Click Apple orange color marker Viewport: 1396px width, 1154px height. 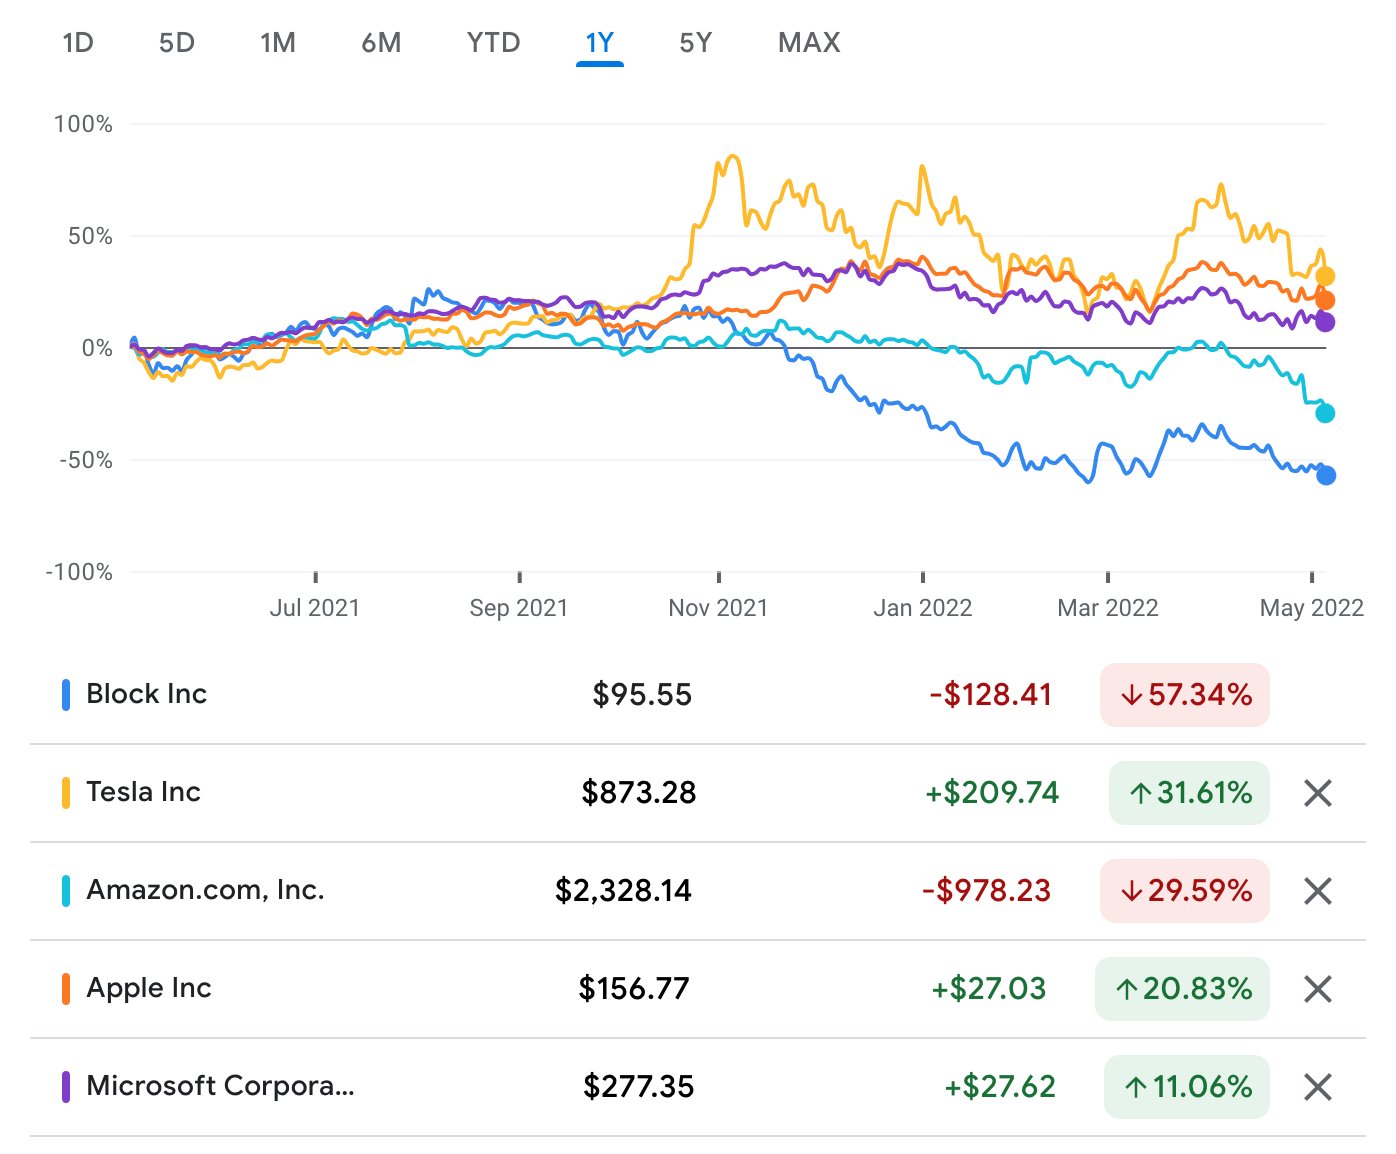[66, 989]
